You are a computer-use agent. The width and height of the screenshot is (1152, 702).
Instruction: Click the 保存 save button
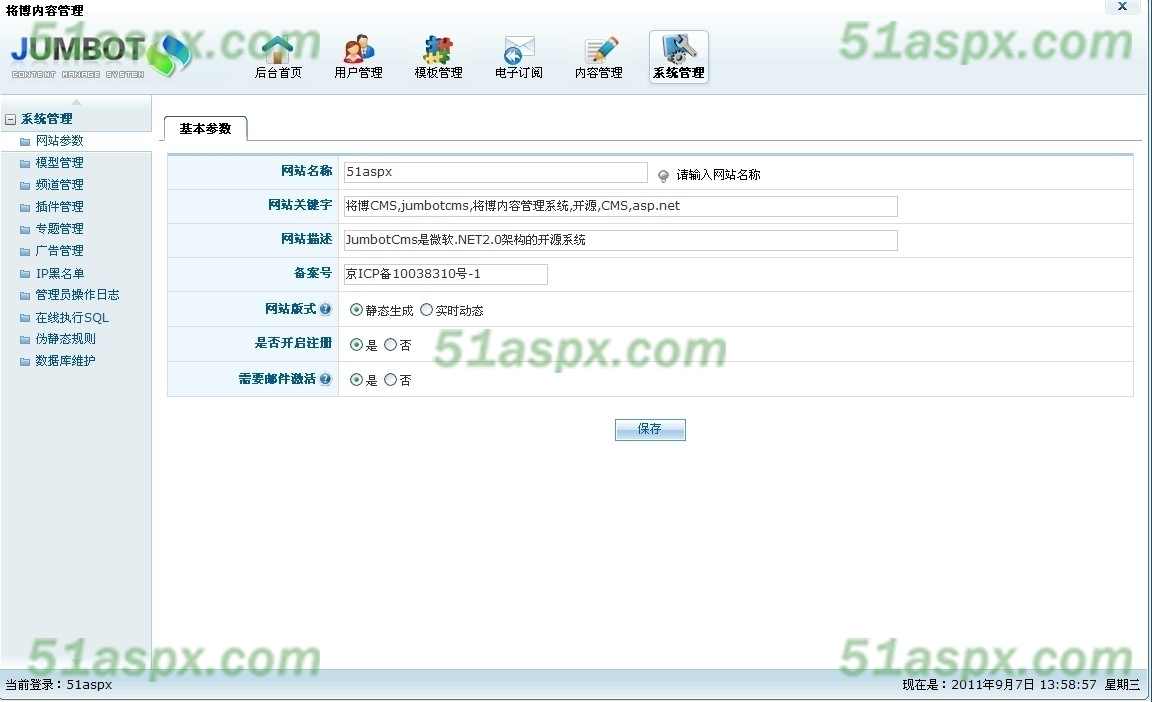[650, 430]
